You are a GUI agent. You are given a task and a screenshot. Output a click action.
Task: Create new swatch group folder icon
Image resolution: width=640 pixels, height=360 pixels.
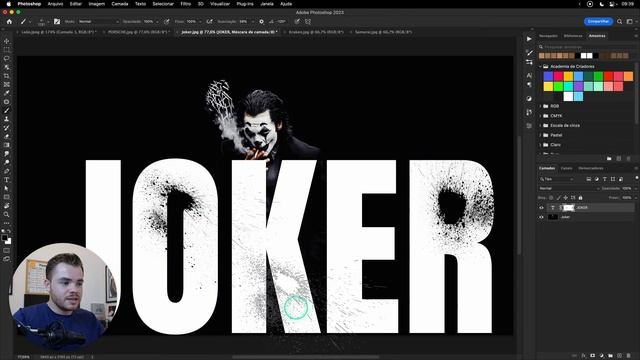pos(609,158)
